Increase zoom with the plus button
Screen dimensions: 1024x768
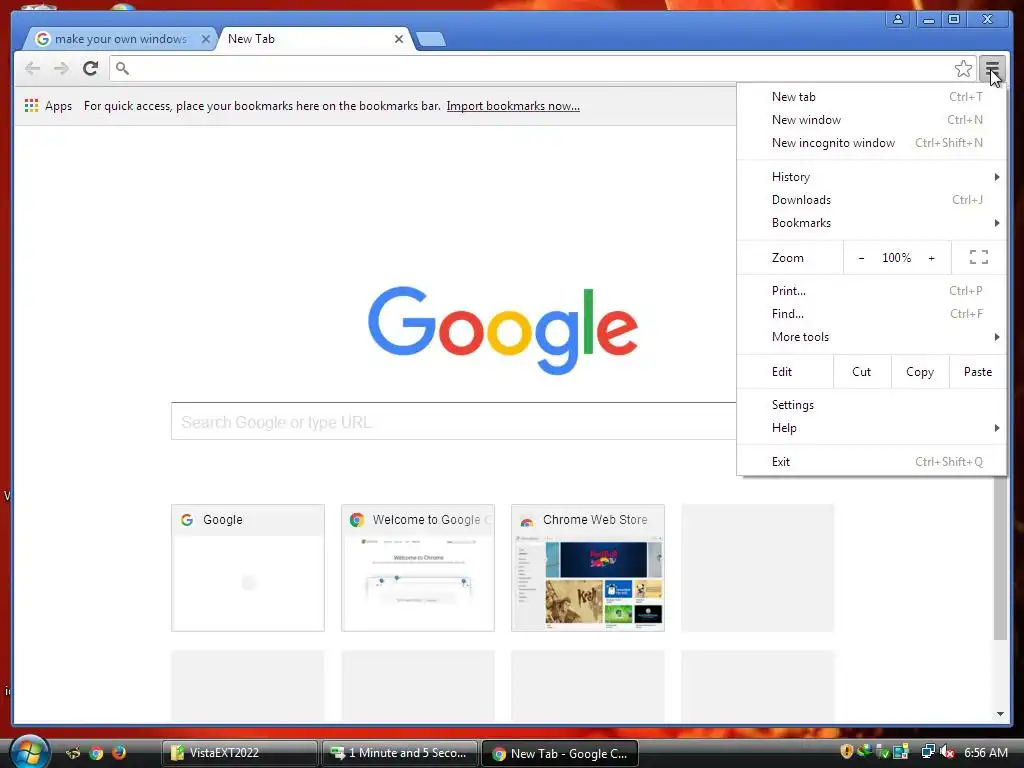tap(932, 258)
